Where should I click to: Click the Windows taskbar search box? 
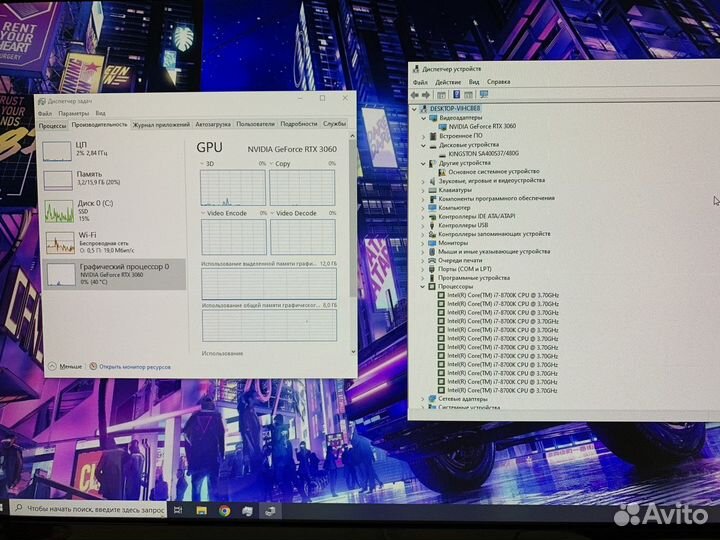click(x=88, y=509)
